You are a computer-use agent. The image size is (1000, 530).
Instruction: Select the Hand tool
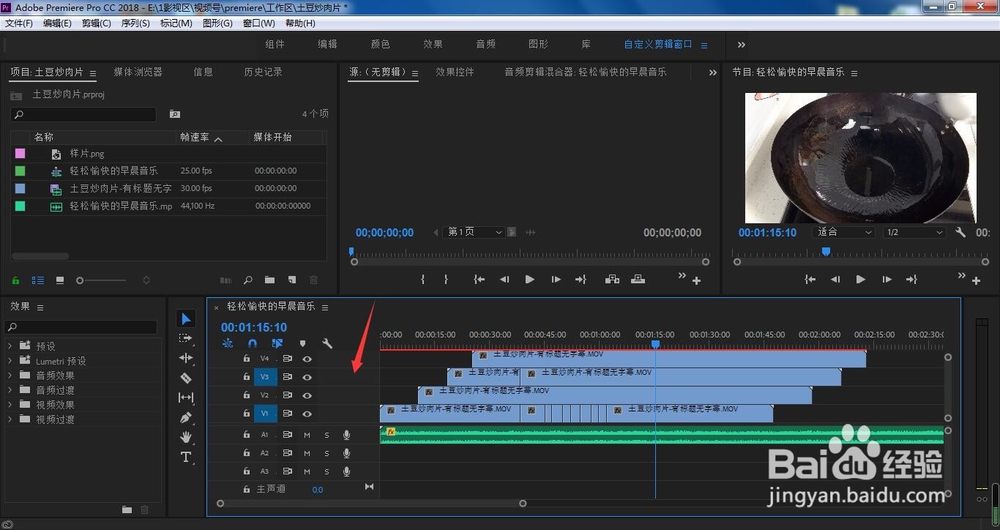[186, 437]
